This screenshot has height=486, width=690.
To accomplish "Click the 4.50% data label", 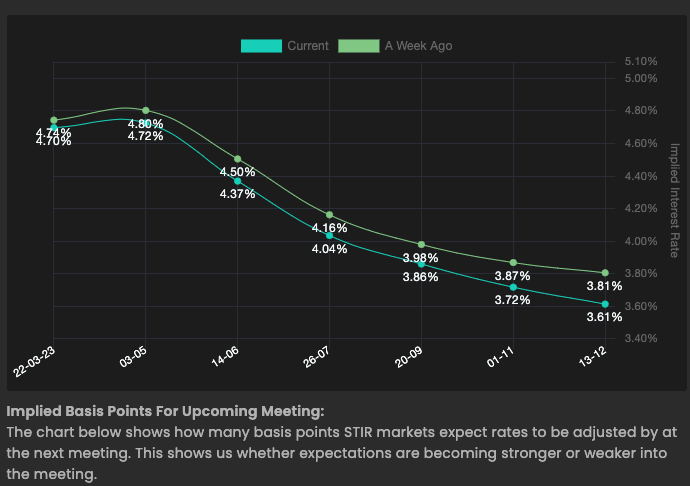I will (238, 172).
